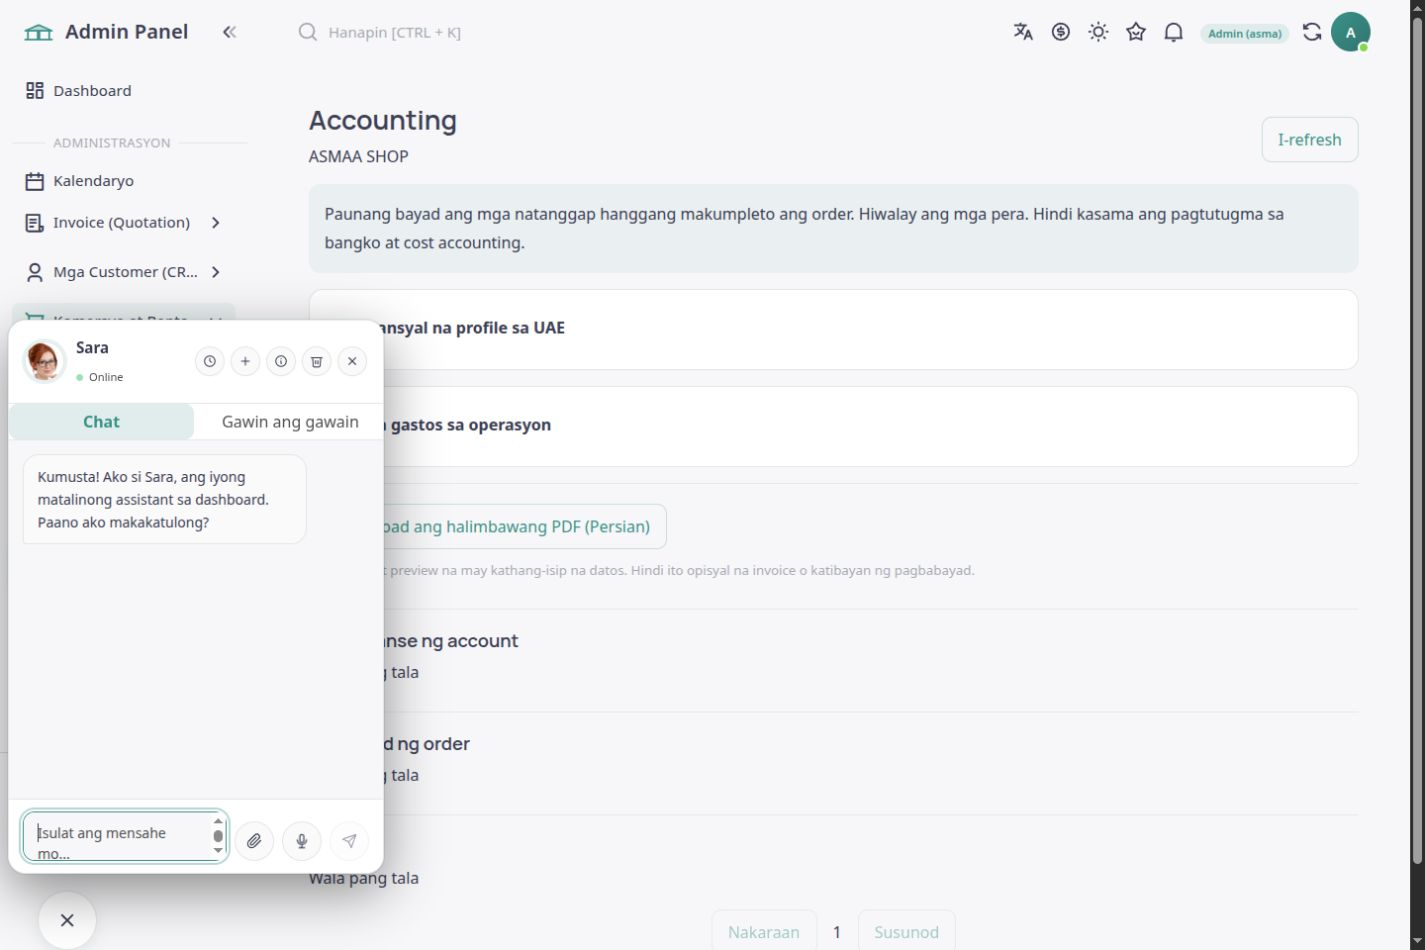Screen dimensions: 1425x950
Task: Switch to Gawin ang gawain tab
Action: click(290, 422)
